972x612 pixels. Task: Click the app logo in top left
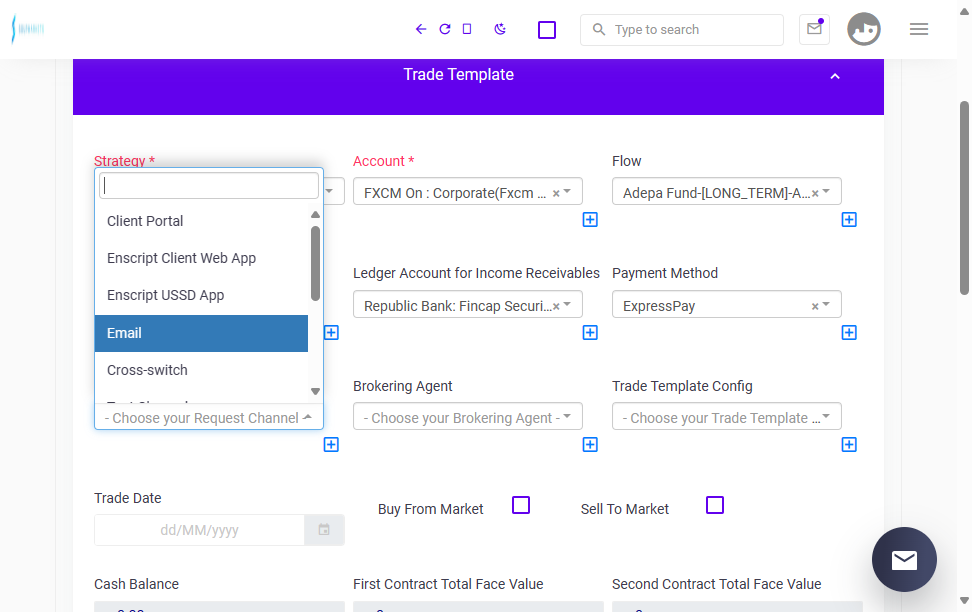click(x=28, y=29)
